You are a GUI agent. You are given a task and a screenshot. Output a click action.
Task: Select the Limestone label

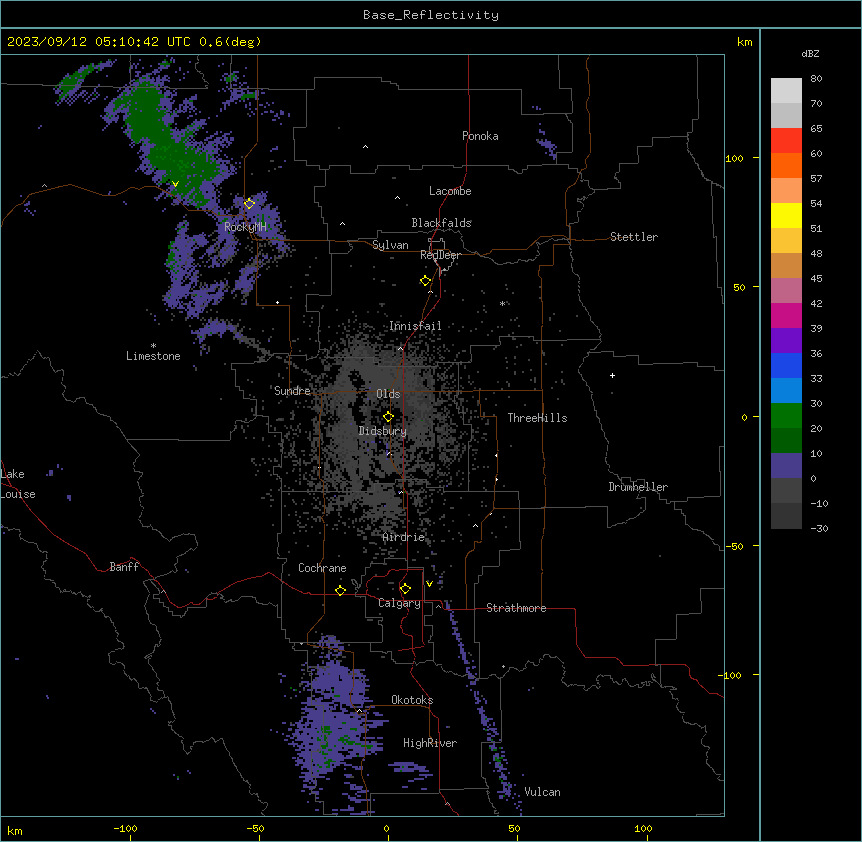[153, 356]
